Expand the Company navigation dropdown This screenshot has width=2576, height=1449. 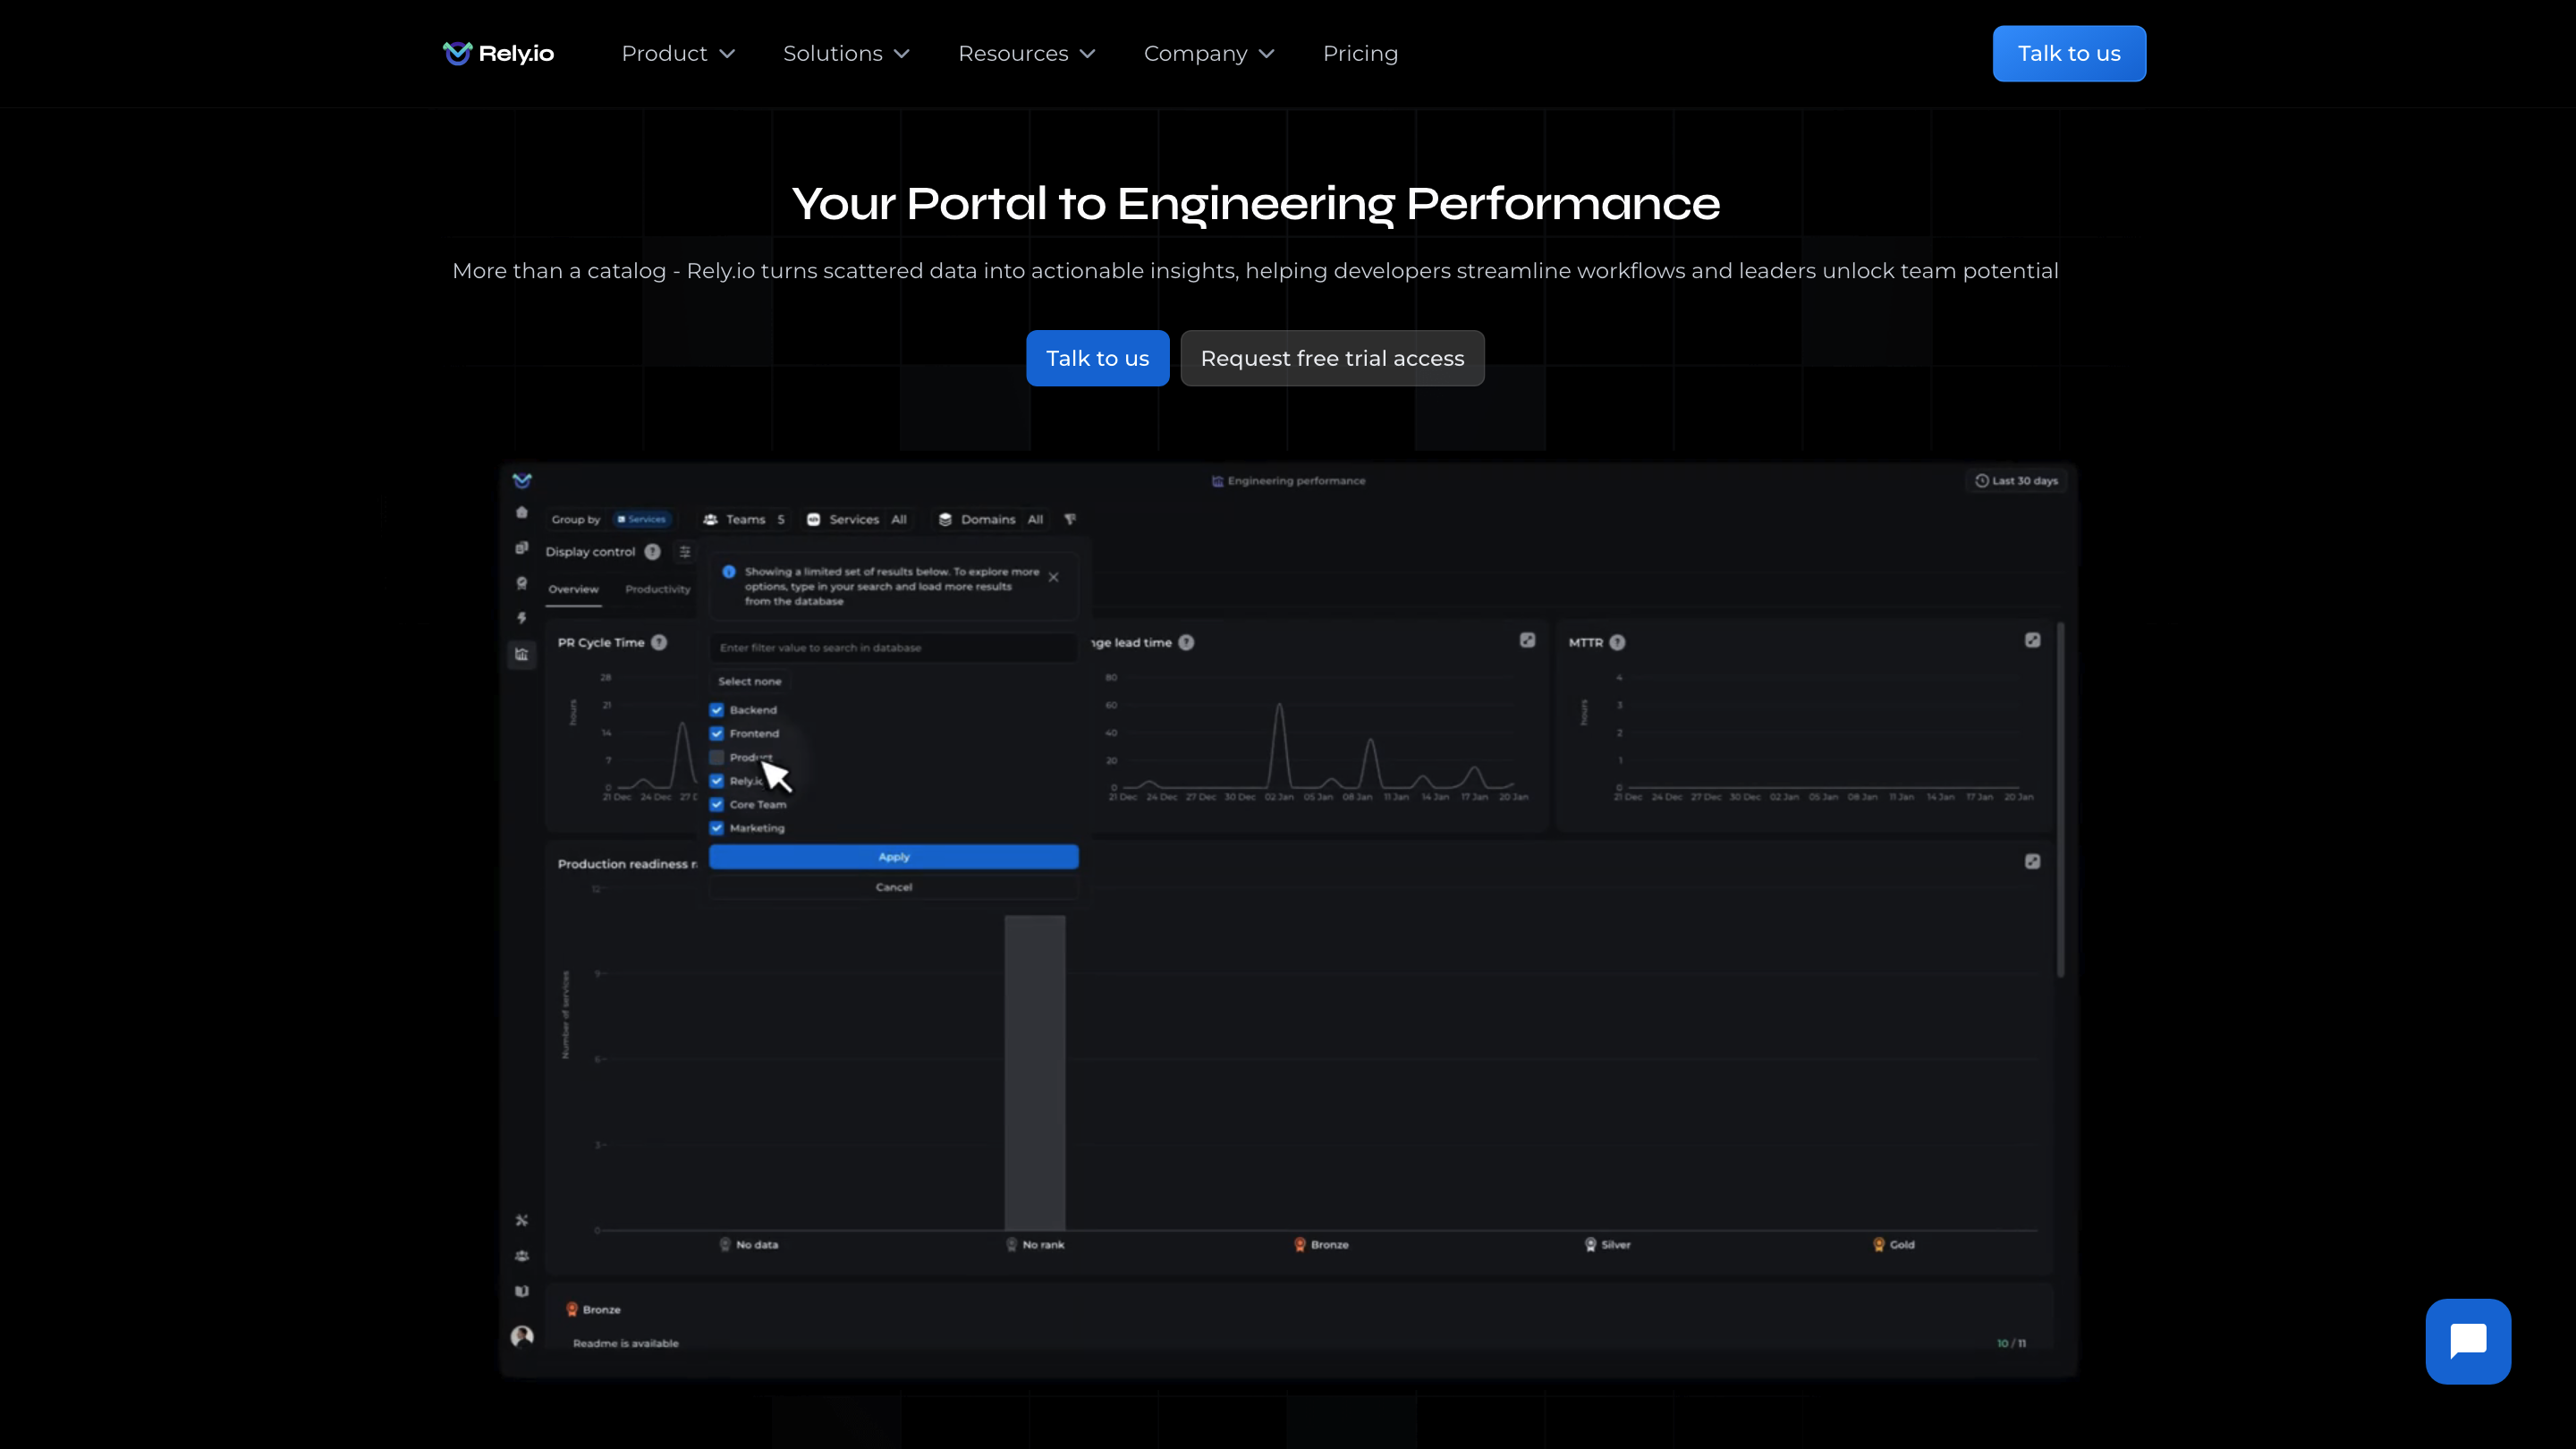[1208, 54]
